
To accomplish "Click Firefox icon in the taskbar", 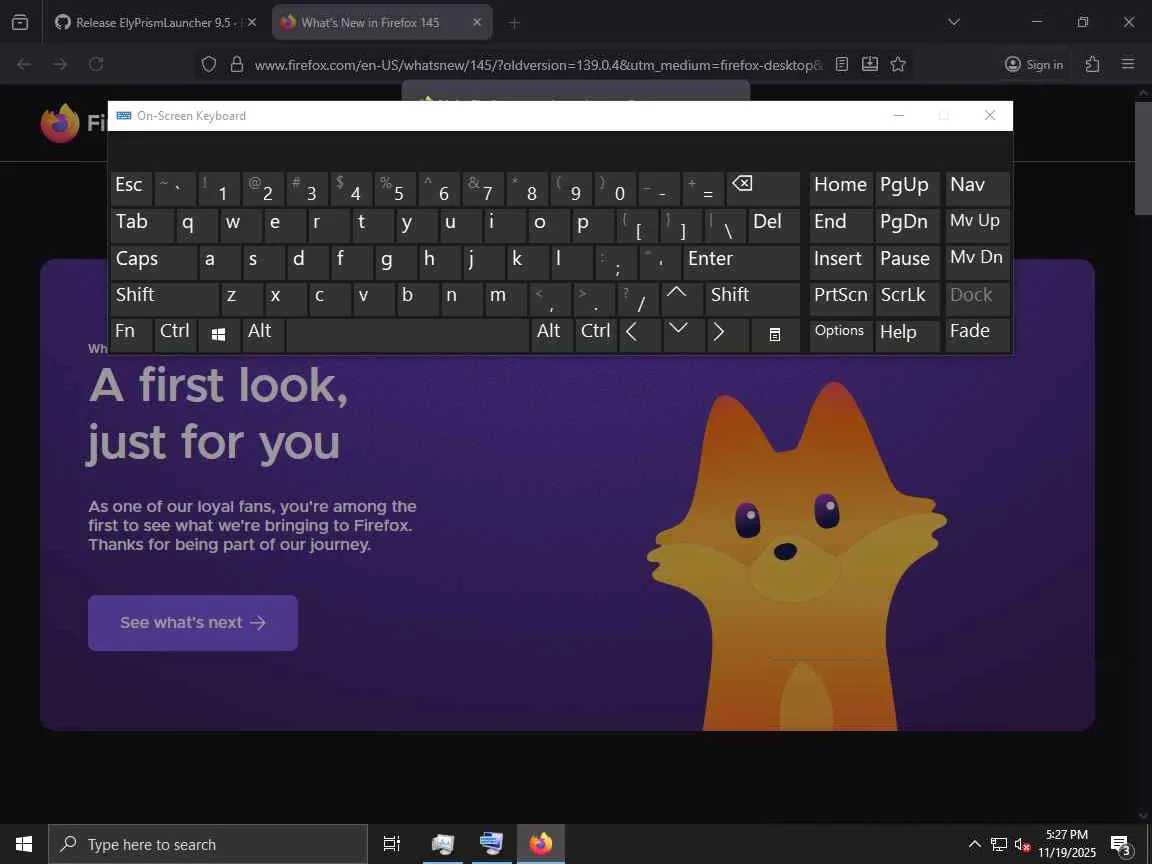I will click(x=541, y=843).
